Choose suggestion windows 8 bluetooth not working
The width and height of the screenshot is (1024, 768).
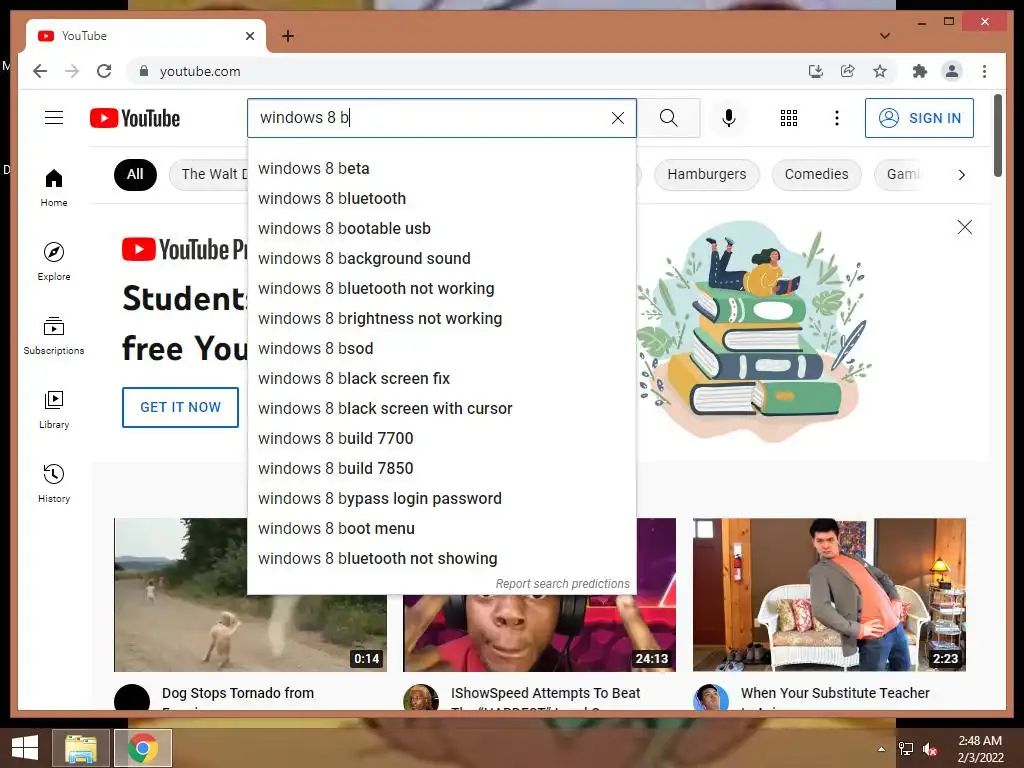pyautogui.click(x=441, y=289)
